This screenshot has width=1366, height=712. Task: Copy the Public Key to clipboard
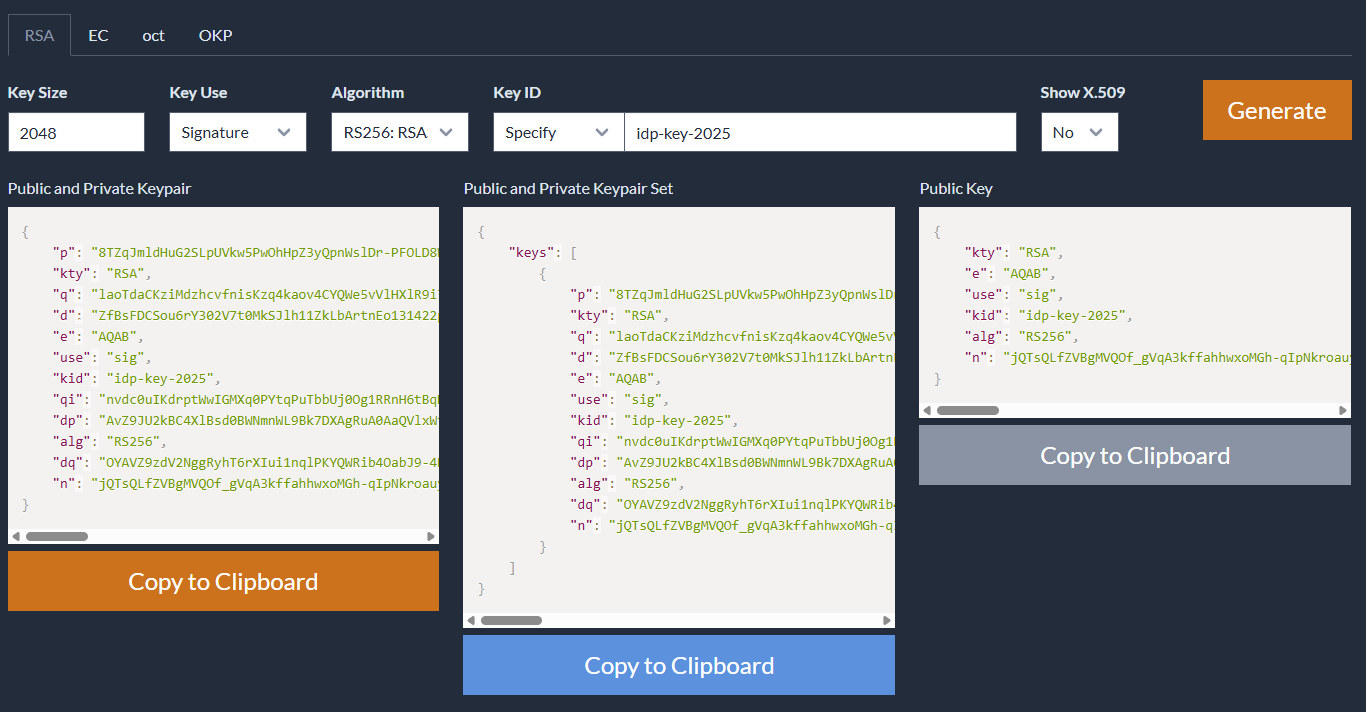(1135, 455)
